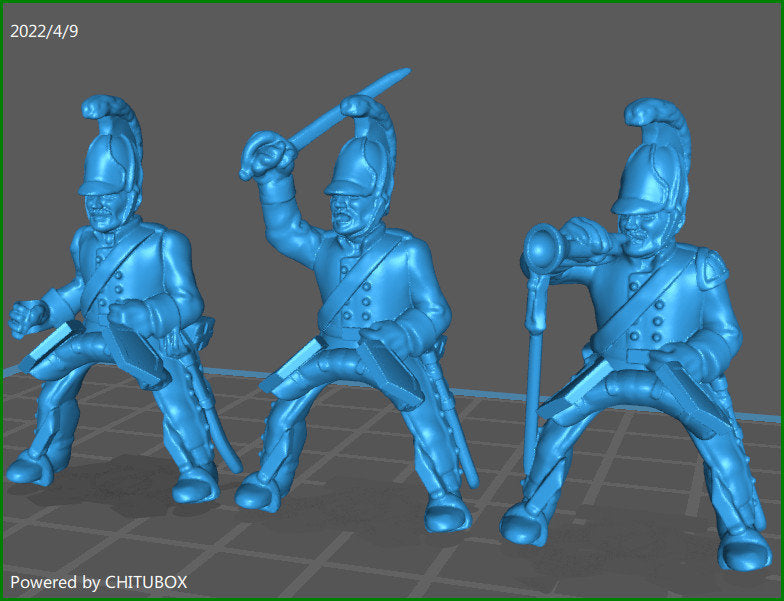
Task: Click the trumpet bell on the right figure
Action: click(x=547, y=245)
